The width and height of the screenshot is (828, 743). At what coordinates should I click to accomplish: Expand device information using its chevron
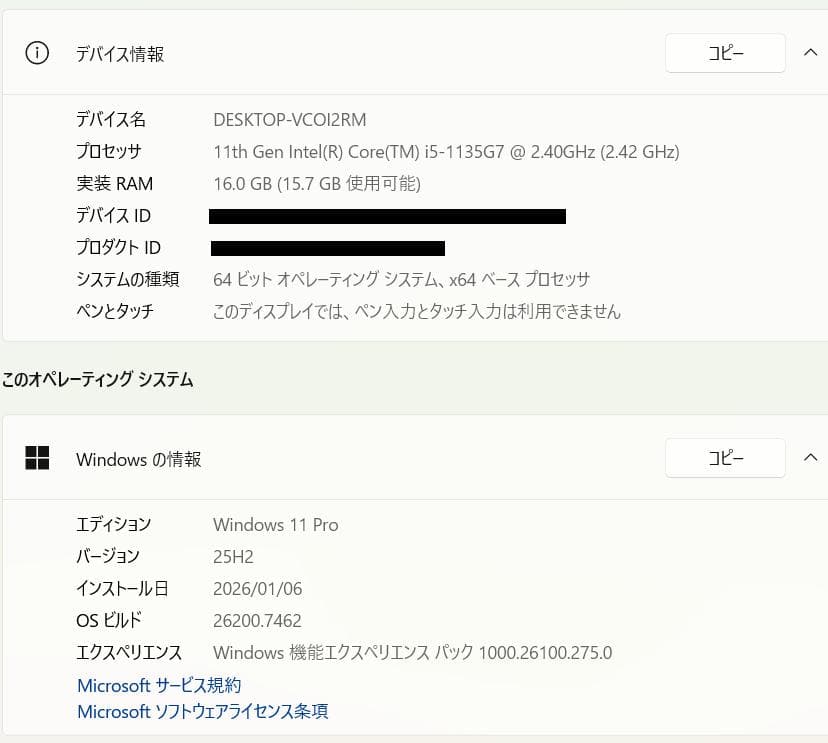811,53
